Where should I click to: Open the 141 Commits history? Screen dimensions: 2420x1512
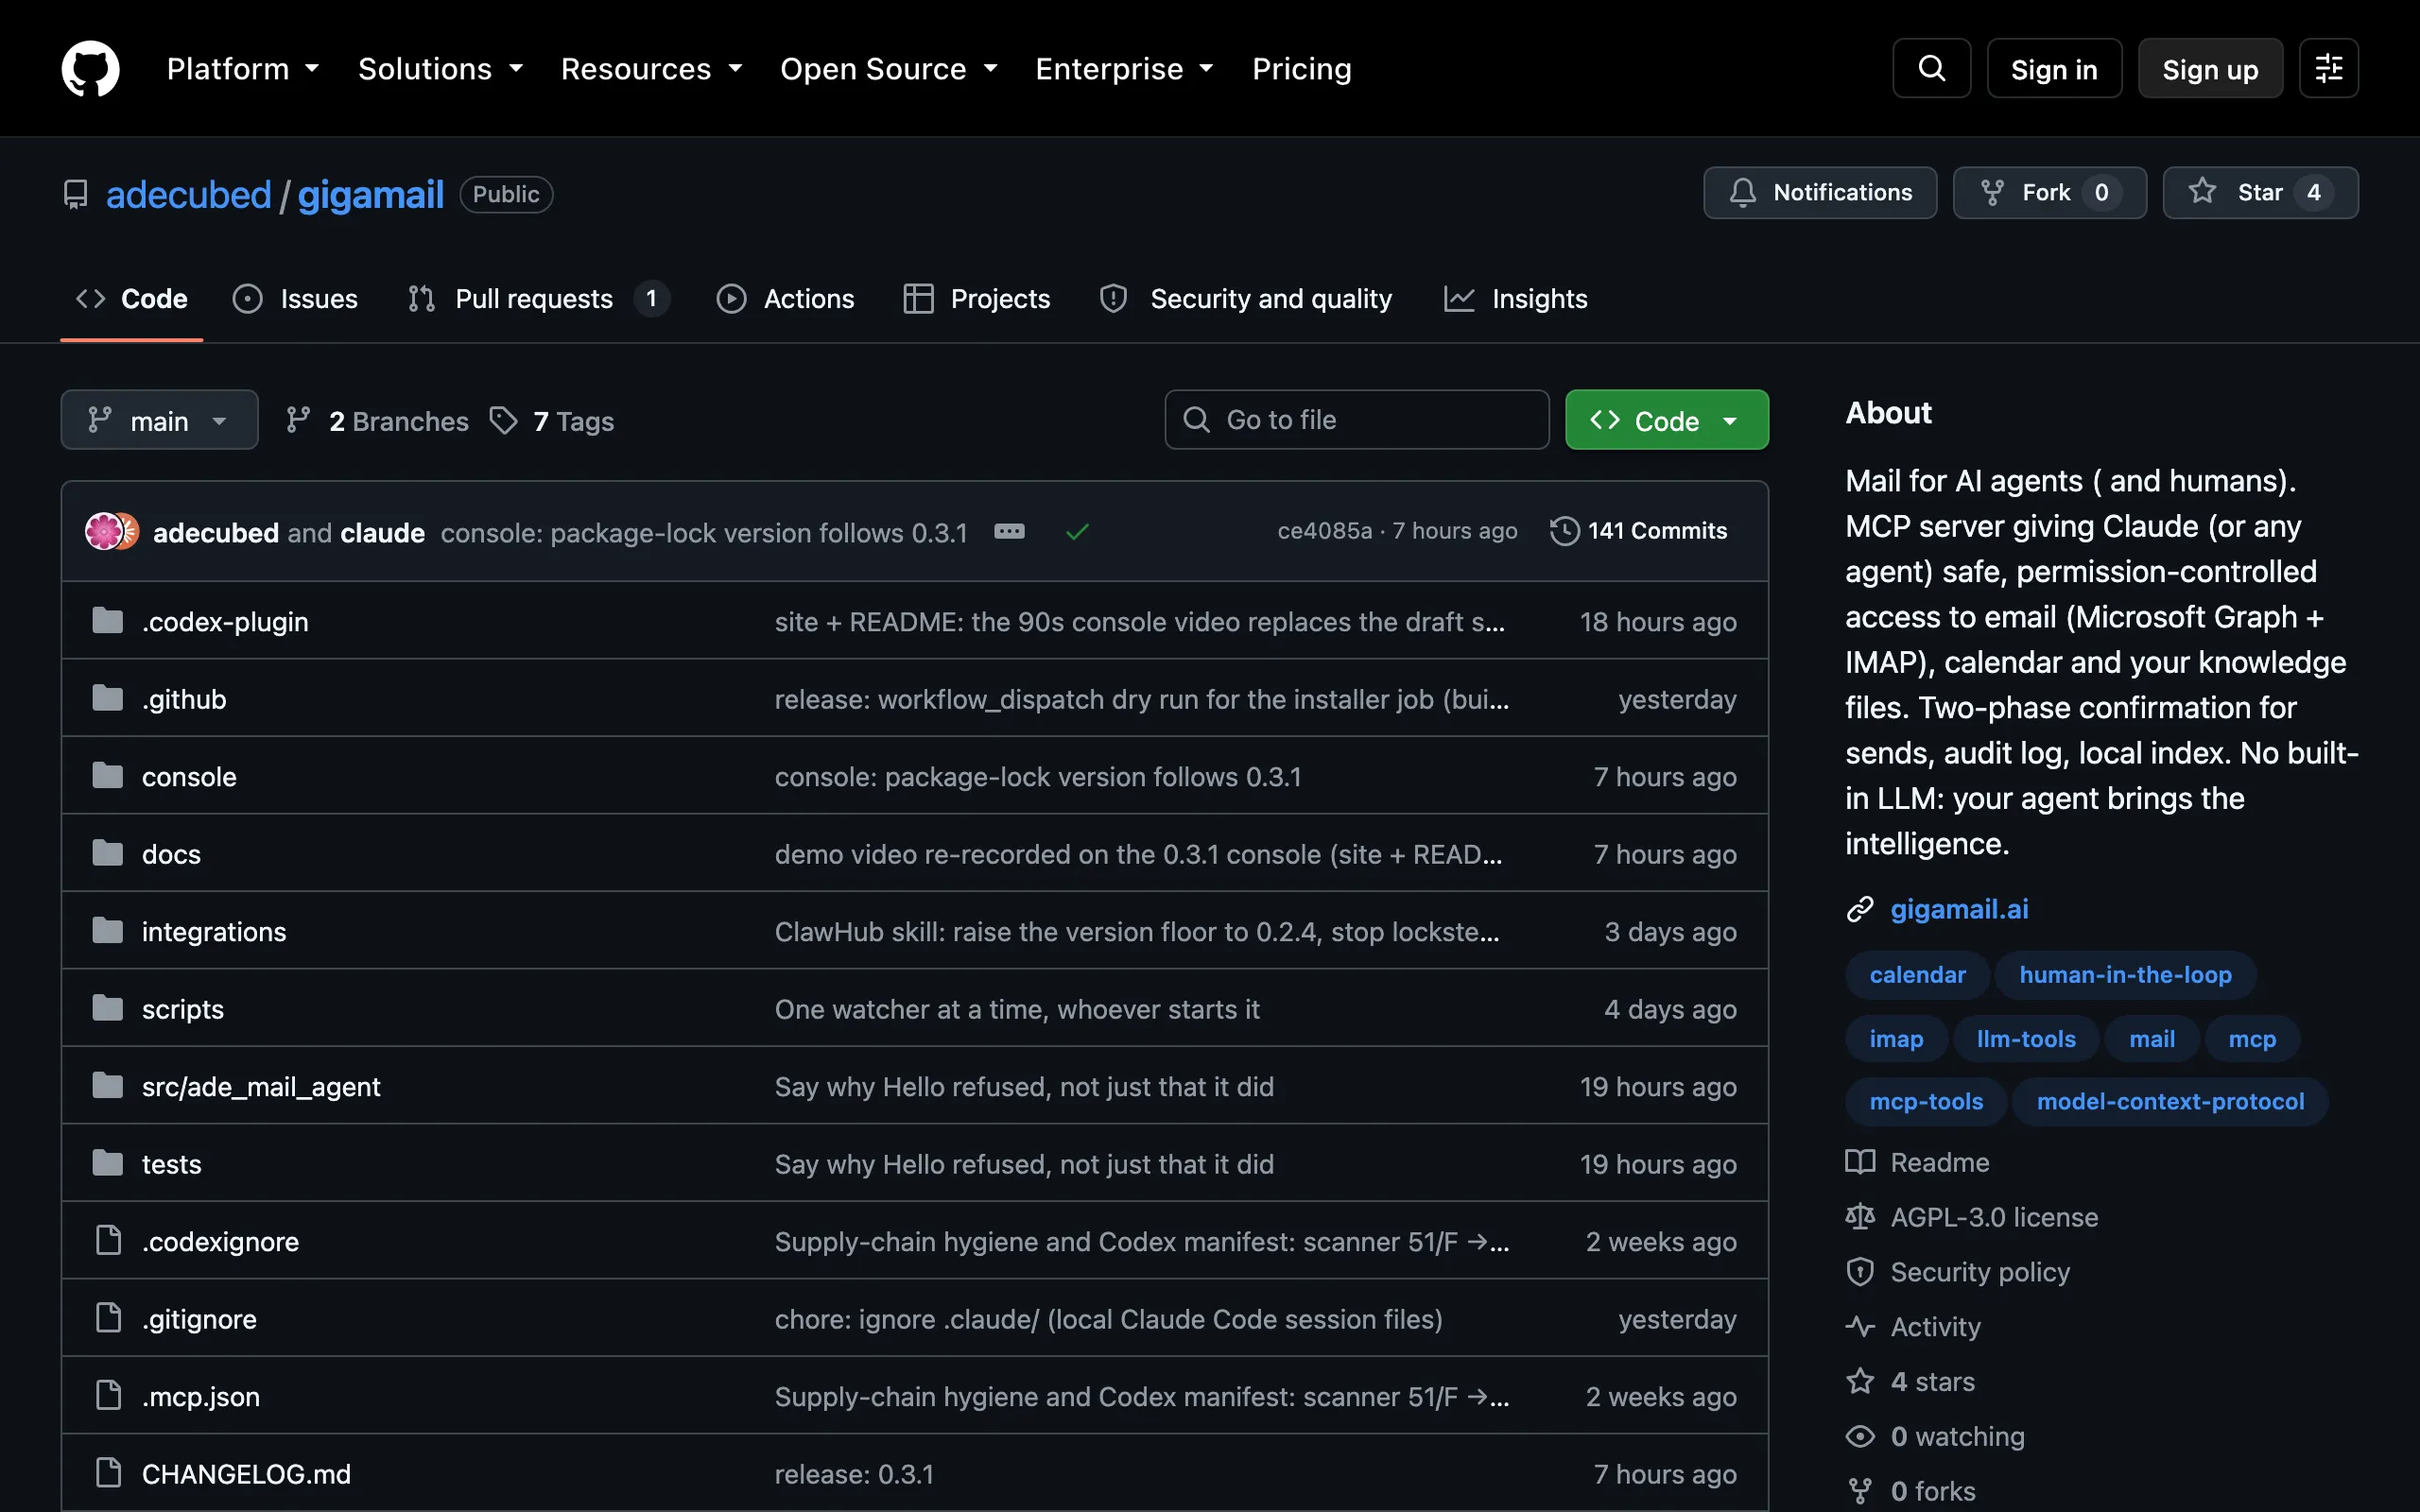1638,531
